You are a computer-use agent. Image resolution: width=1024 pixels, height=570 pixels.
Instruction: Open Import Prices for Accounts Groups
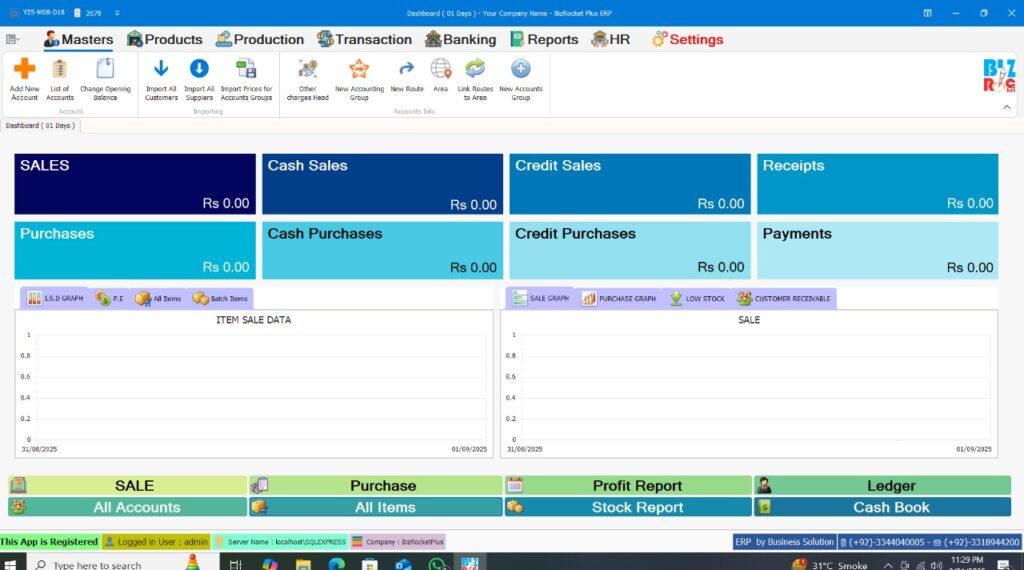click(246, 69)
